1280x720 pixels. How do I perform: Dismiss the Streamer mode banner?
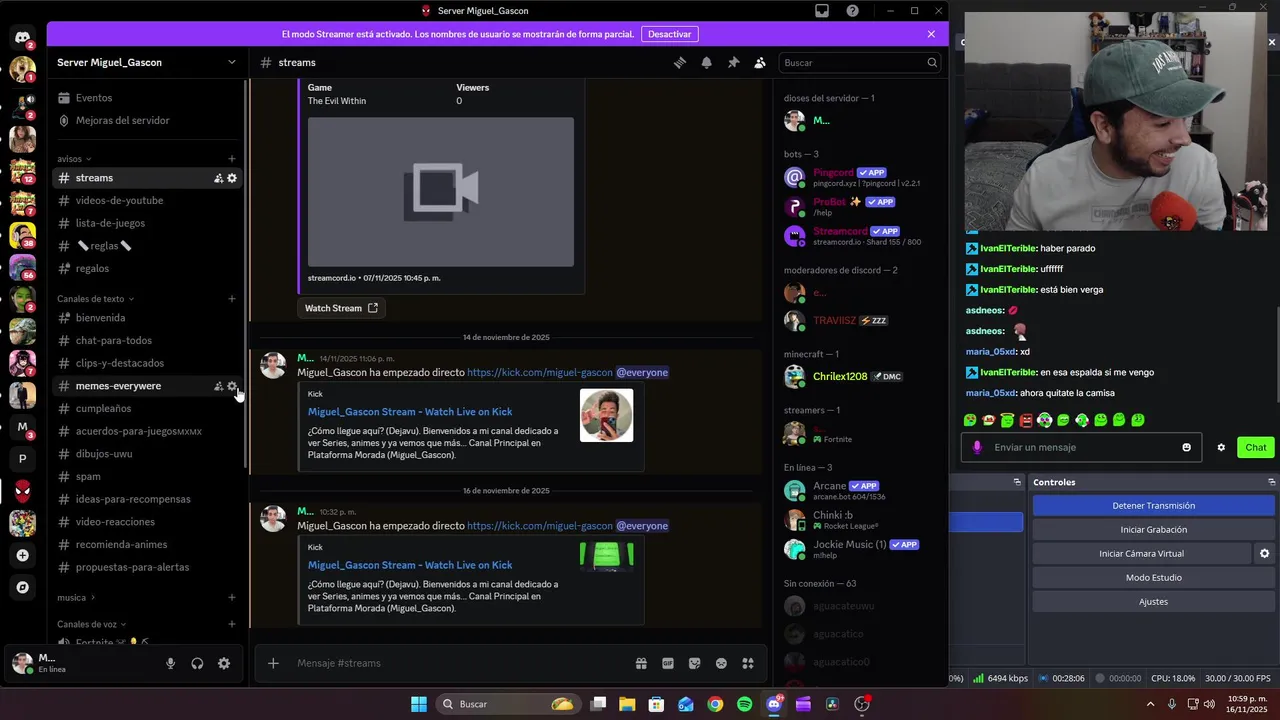[931, 34]
